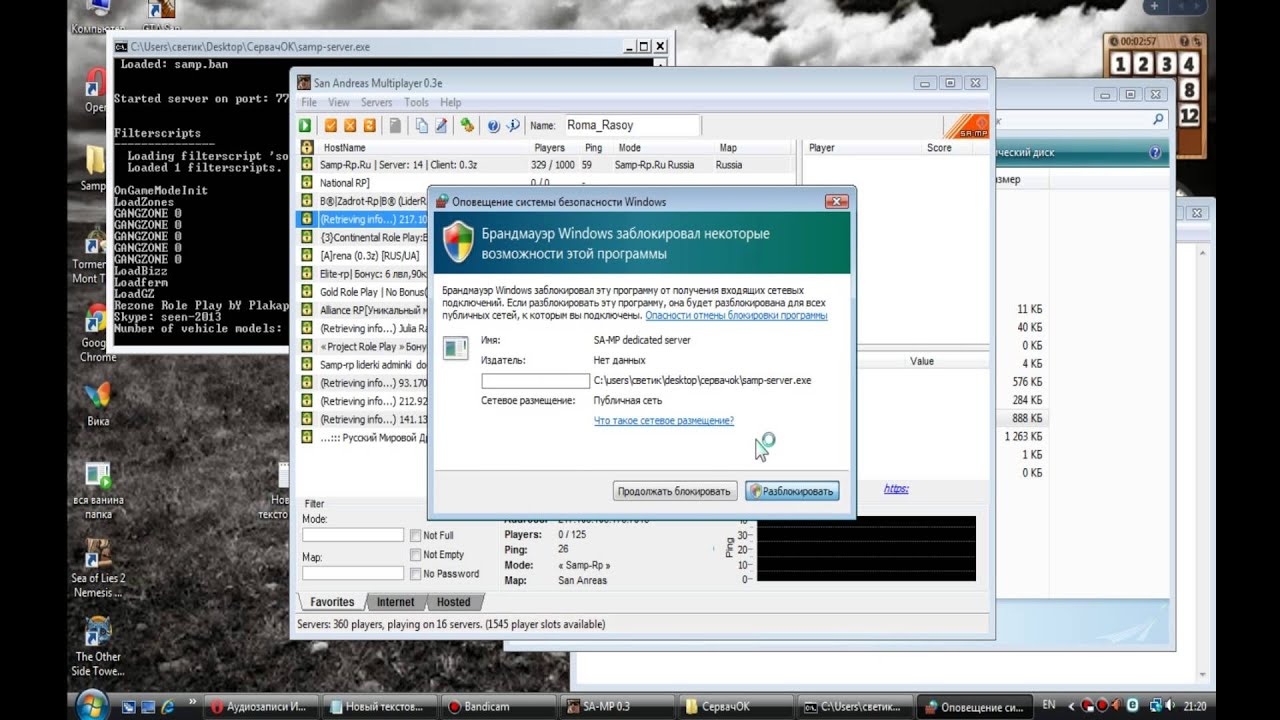Open the Sea of Lies 2 Nemesis shortcut
The width and height of the screenshot is (1280, 720).
pos(98,567)
